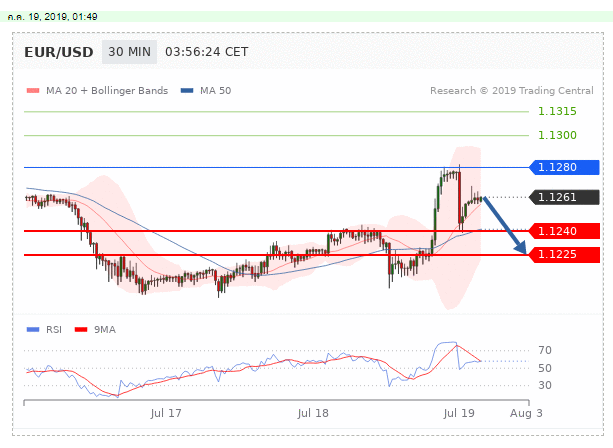Image resolution: width=613 pixels, height=448 pixels.
Task: Click the black 1.1261 current price tag
Action: (x=564, y=197)
